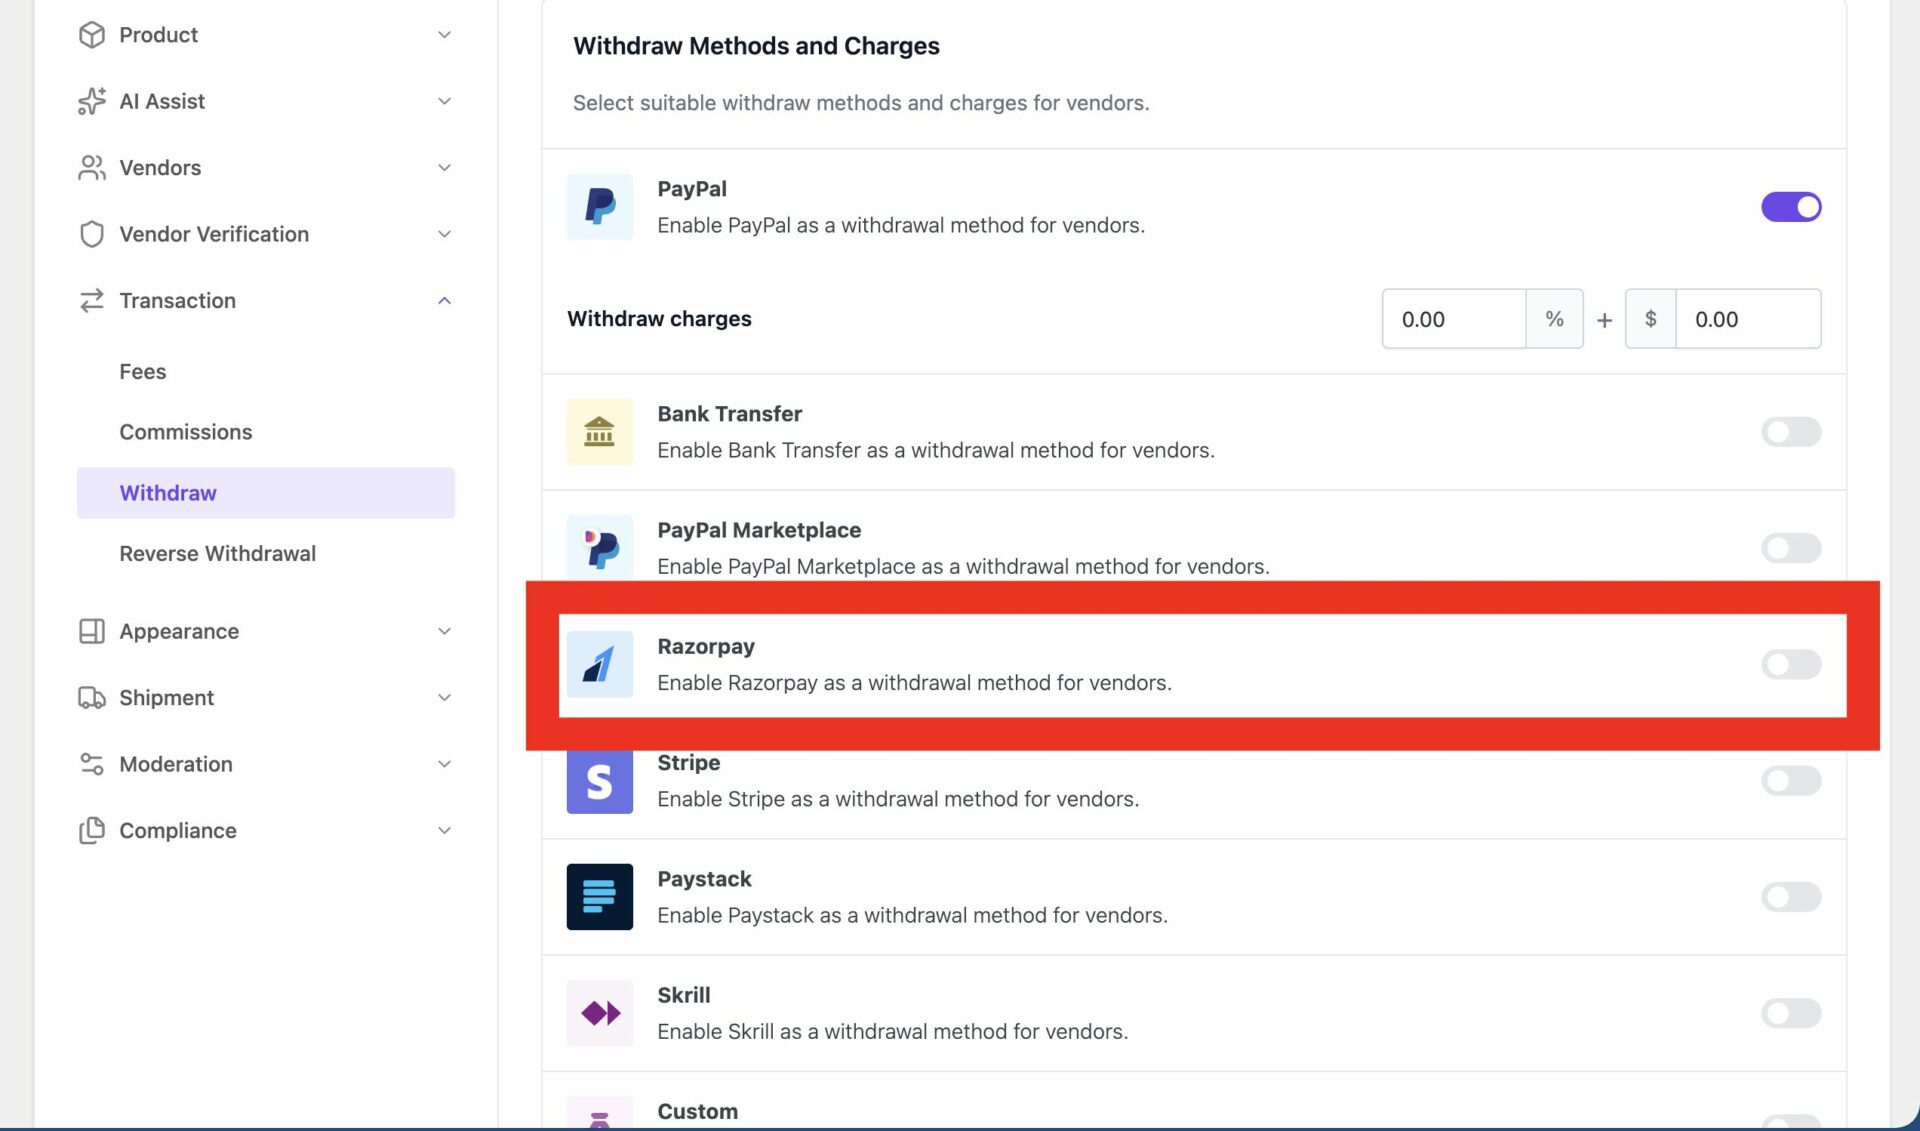Switch to Reverse Withdrawal settings

(x=217, y=552)
